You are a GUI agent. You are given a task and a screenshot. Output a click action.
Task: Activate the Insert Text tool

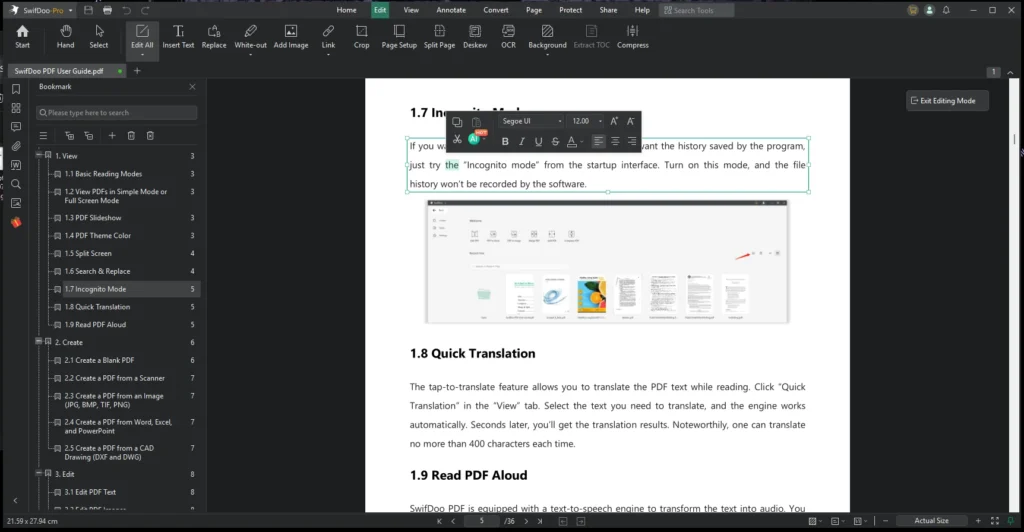tap(178, 37)
